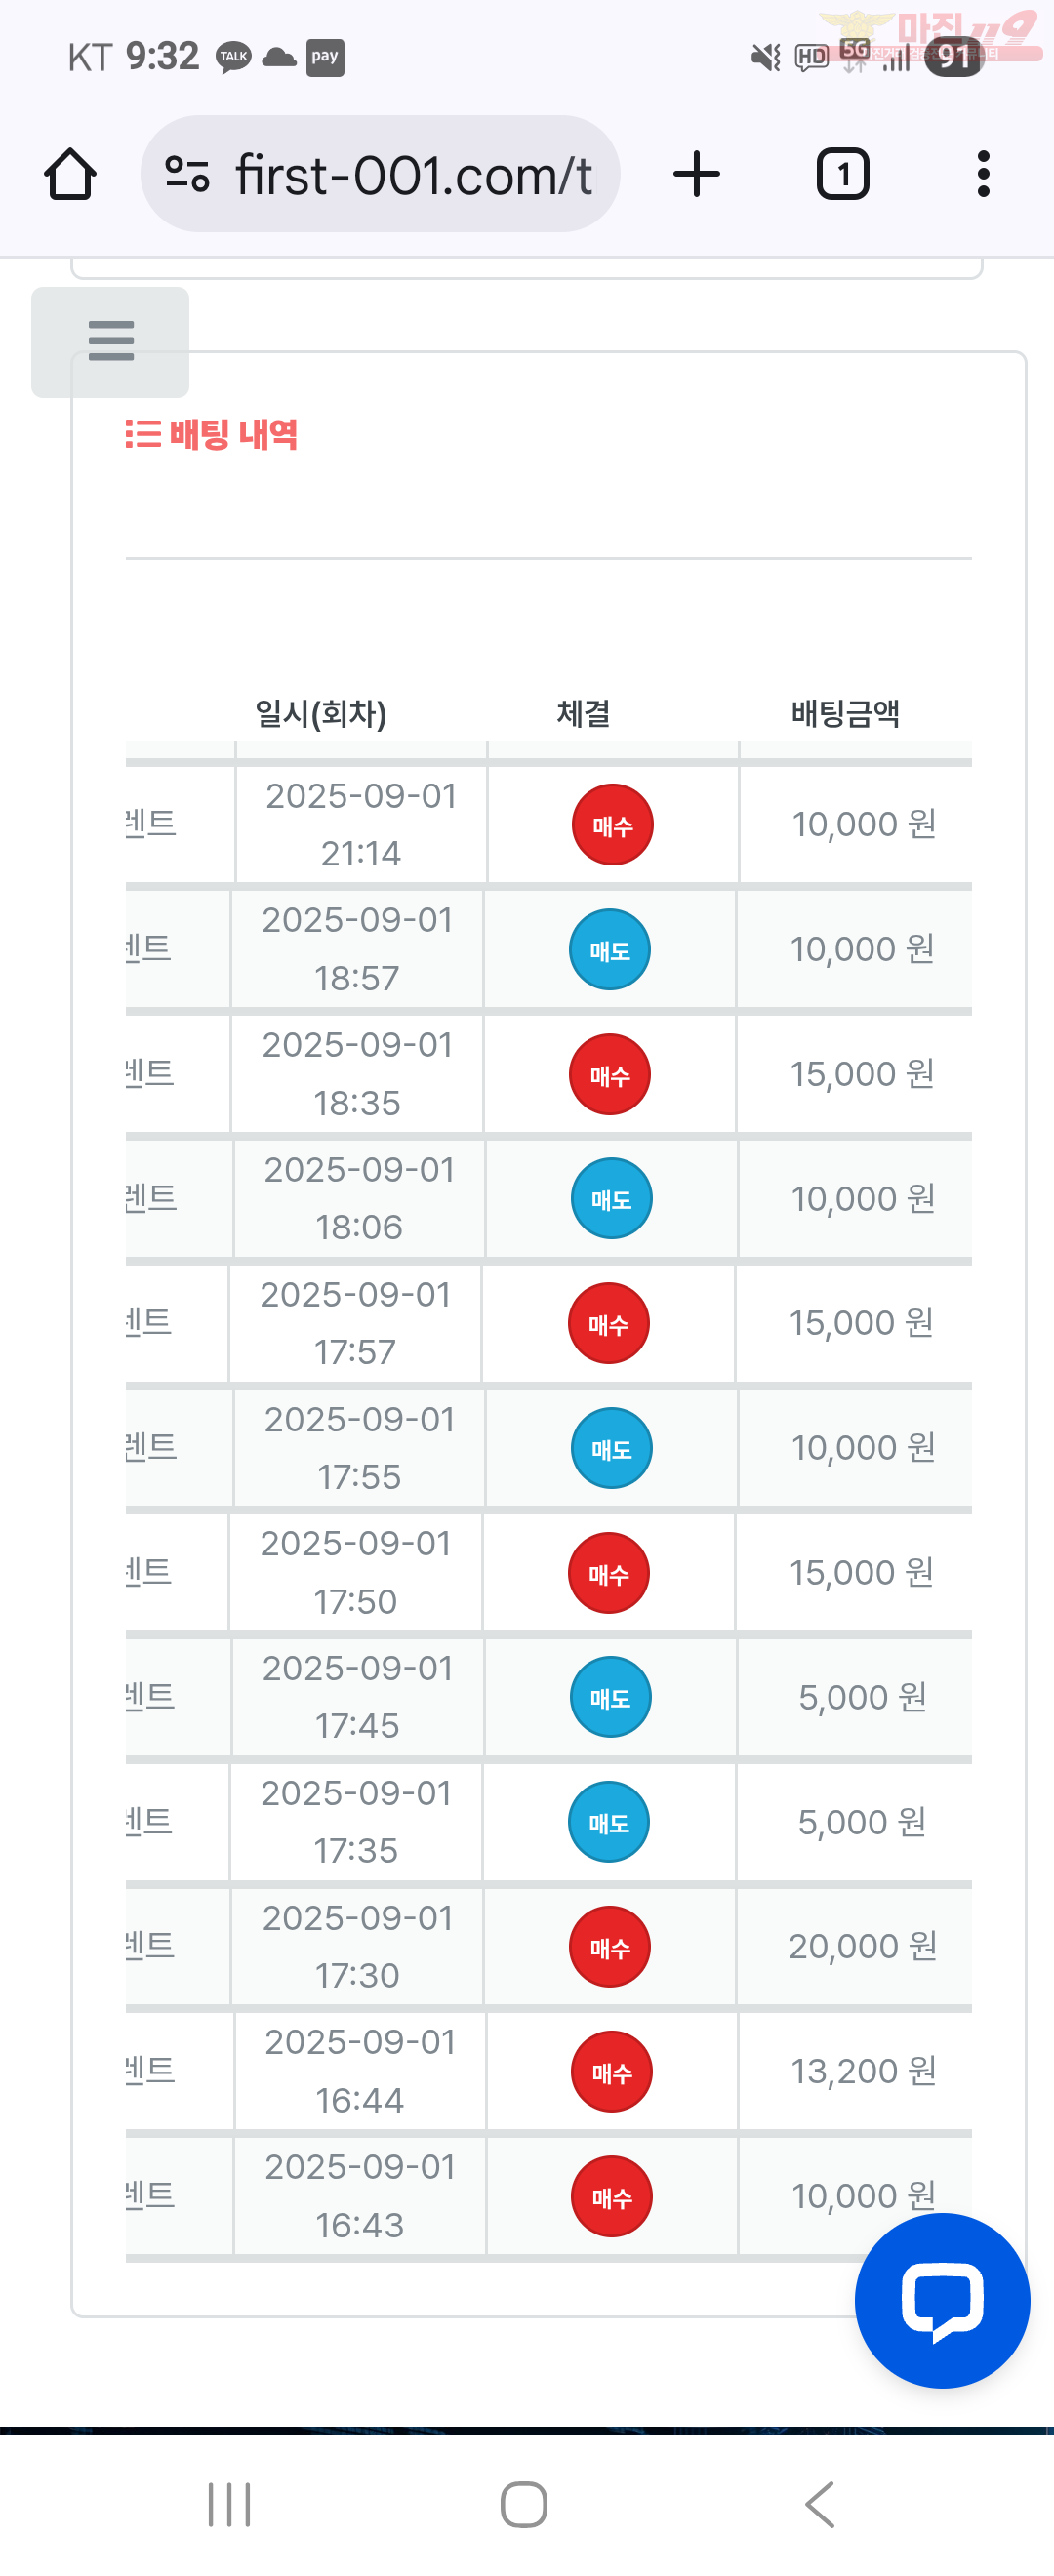Open the site settings icon in address bar
Viewport: 1054px width, 2576px height.
click(x=187, y=174)
